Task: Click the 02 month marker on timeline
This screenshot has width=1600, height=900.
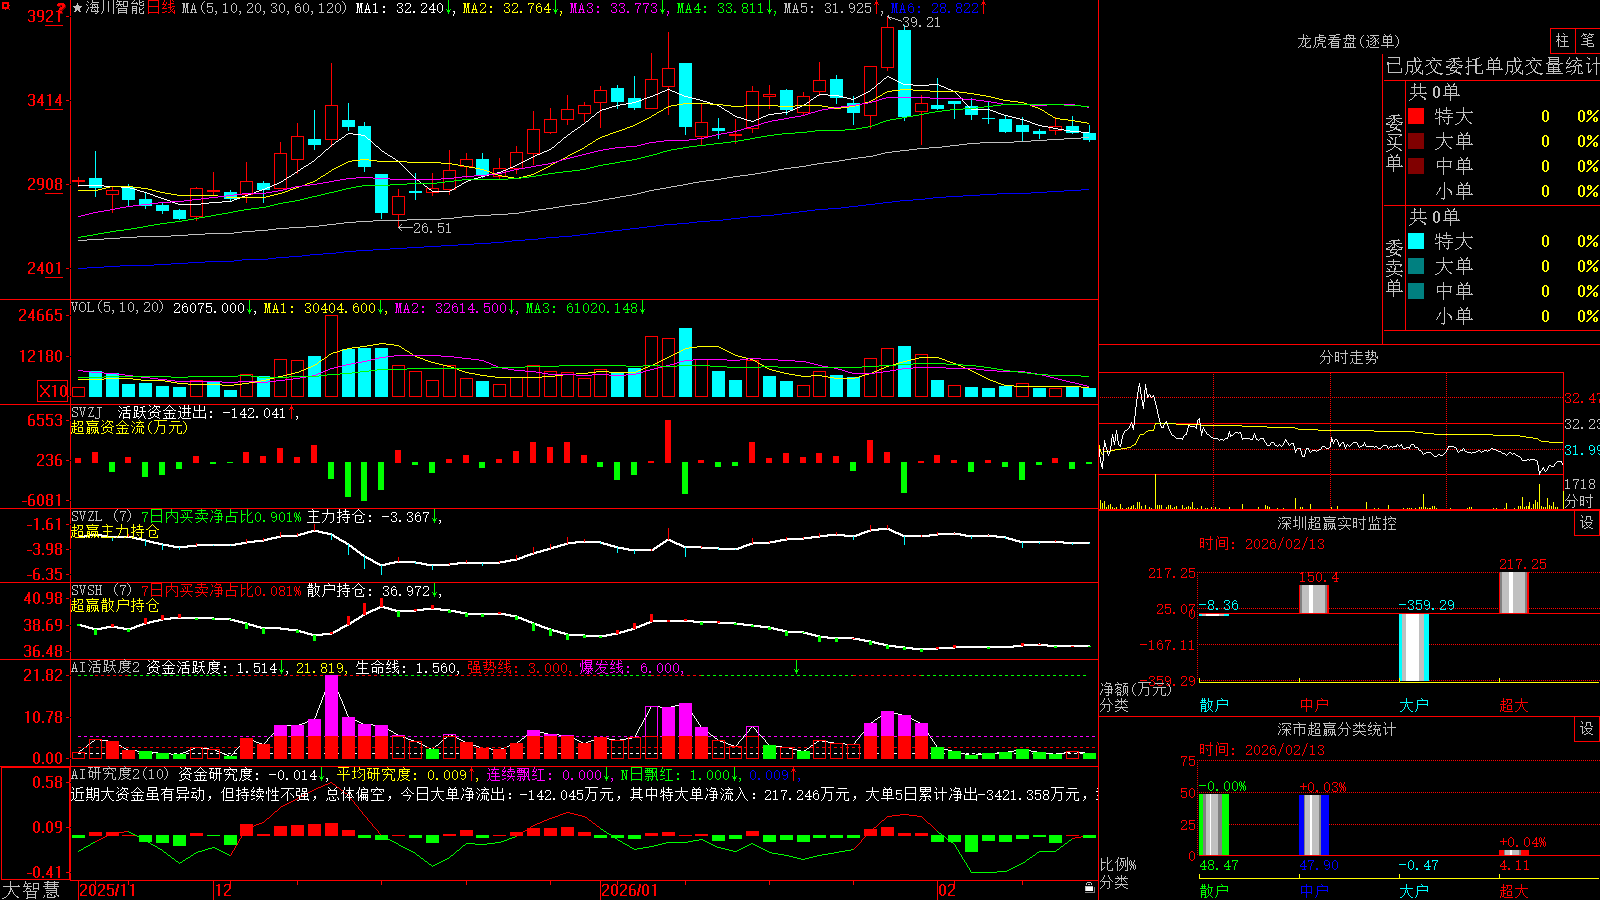Action: tap(946, 890)
